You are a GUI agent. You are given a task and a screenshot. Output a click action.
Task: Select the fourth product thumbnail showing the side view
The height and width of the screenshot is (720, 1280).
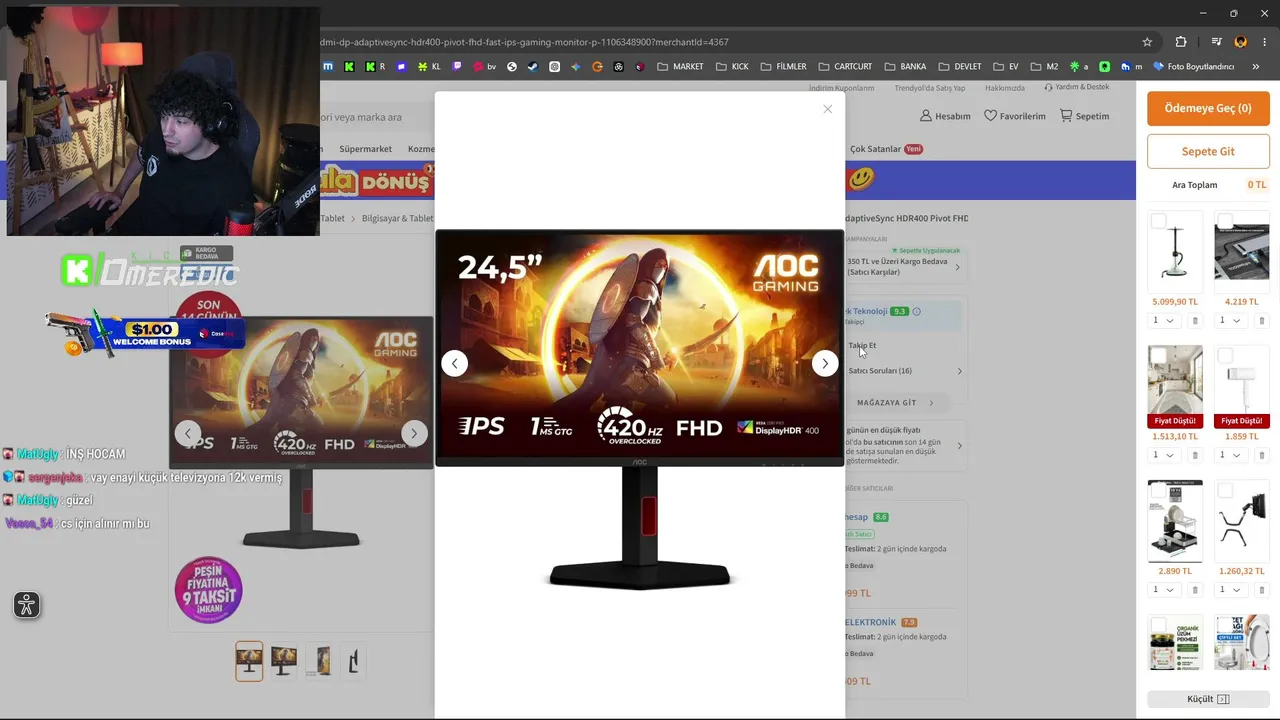point(353,661)
